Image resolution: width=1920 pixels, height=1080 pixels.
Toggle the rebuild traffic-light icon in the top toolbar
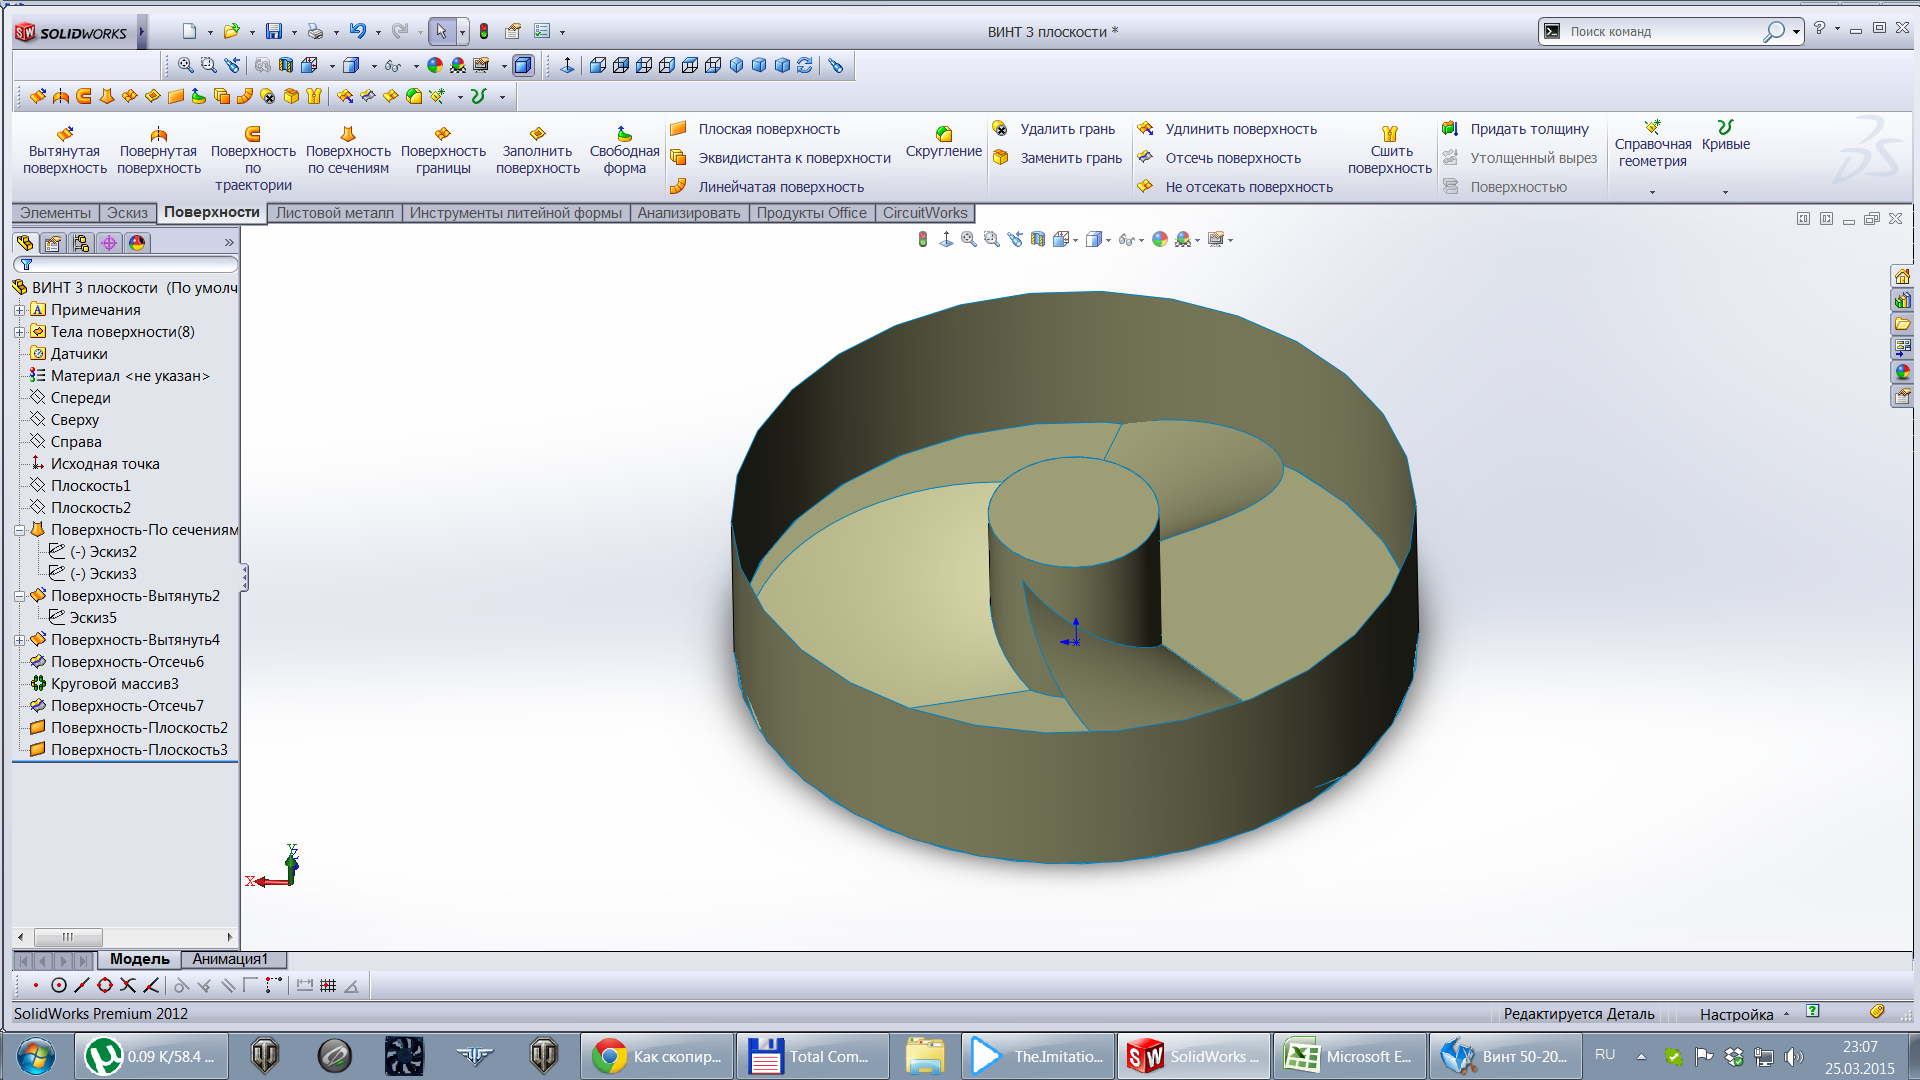click(484, 32)
